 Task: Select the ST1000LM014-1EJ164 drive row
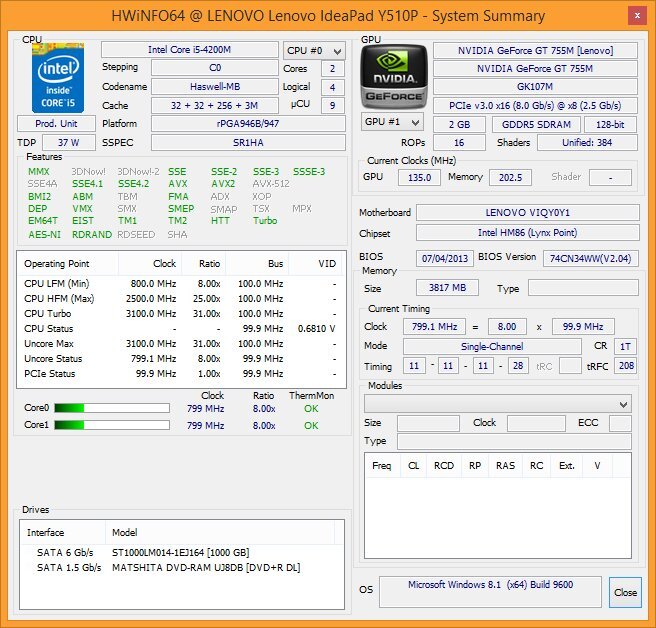click(182, 553)
